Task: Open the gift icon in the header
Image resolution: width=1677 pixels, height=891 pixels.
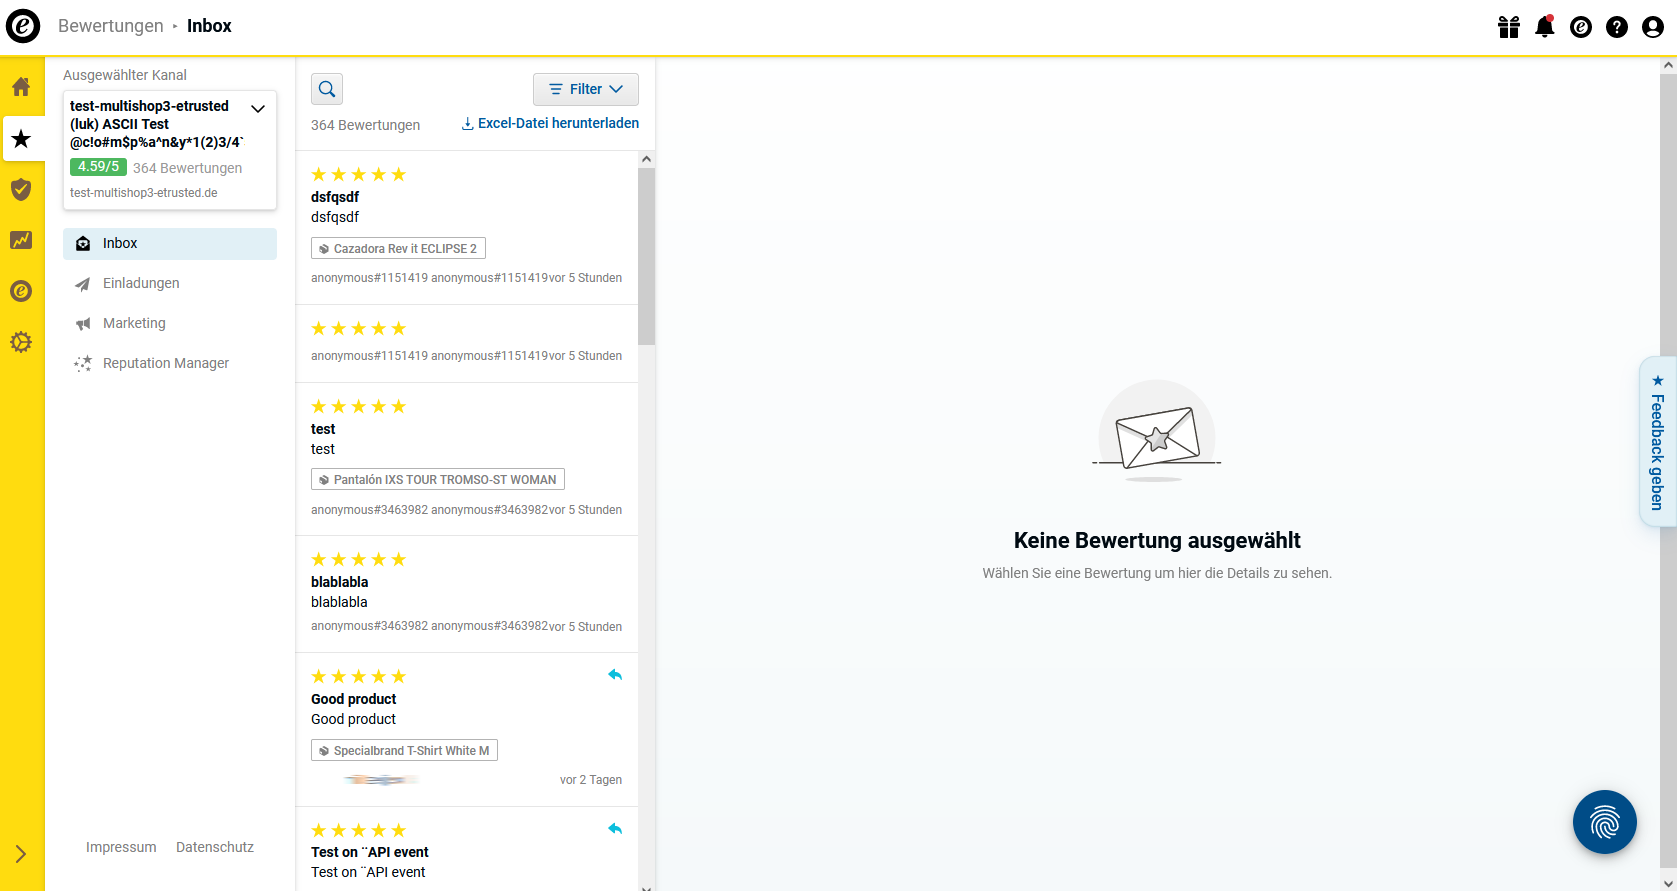Action: point(1509,27)
